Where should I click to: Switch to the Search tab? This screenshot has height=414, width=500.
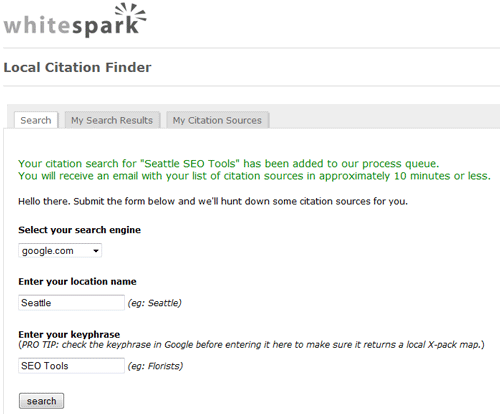coord(36,120)
